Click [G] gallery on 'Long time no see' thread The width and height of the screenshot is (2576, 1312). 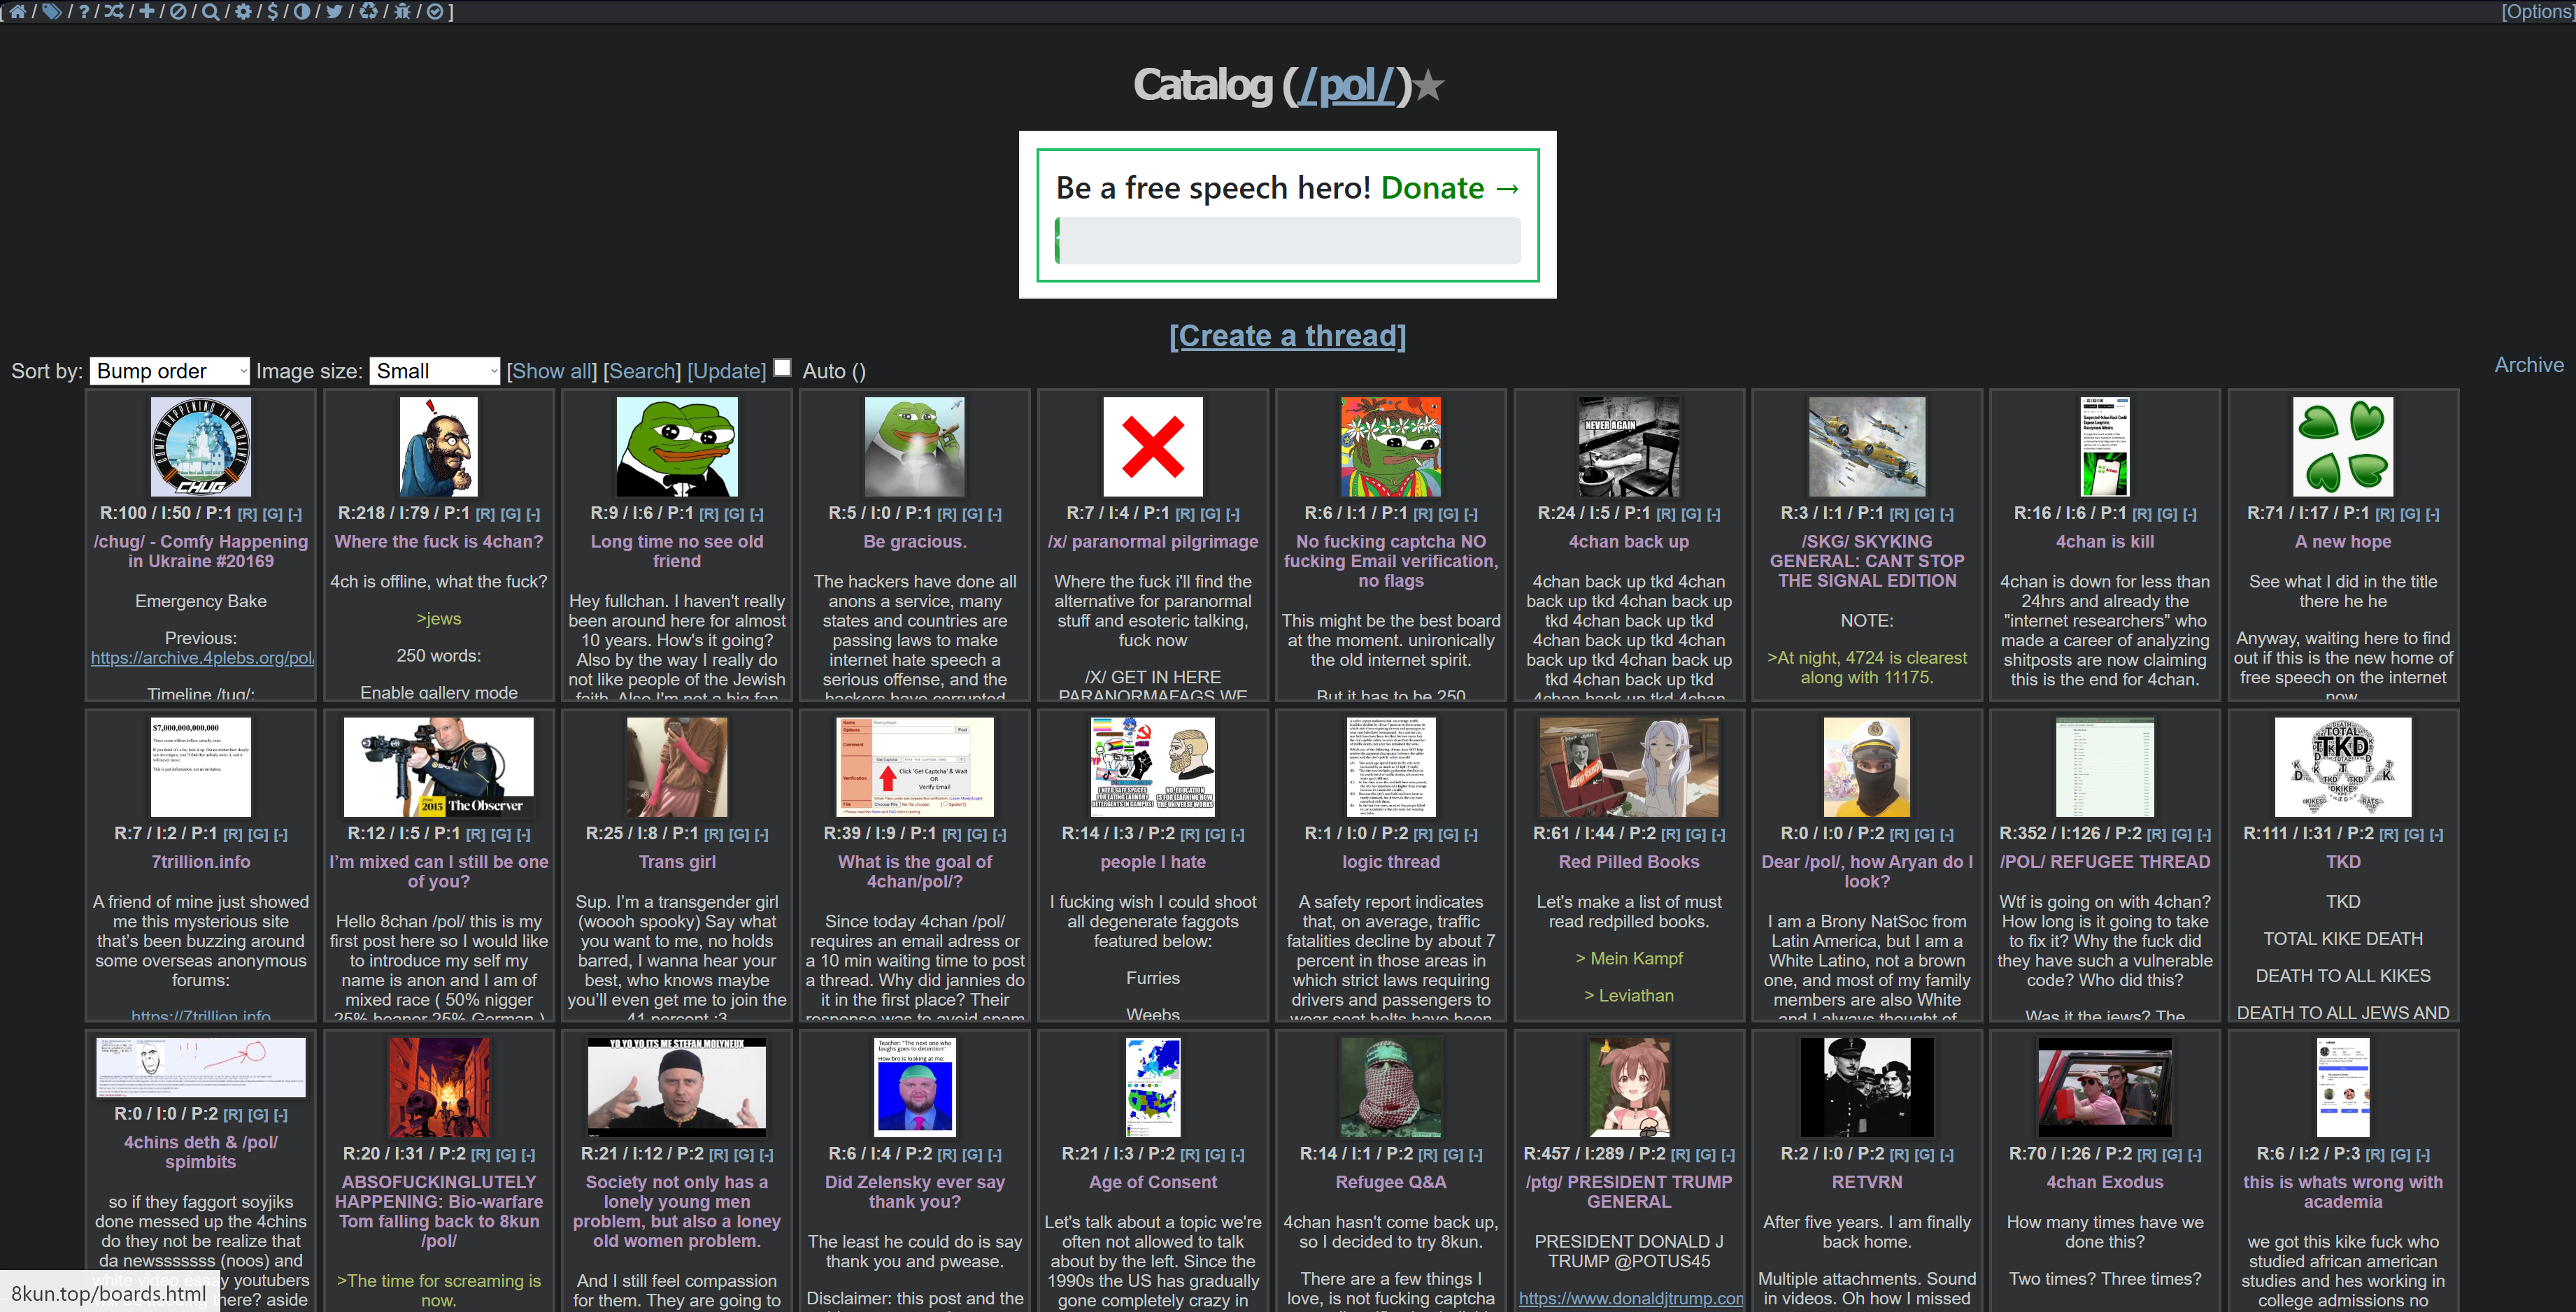tap(733, 514)
